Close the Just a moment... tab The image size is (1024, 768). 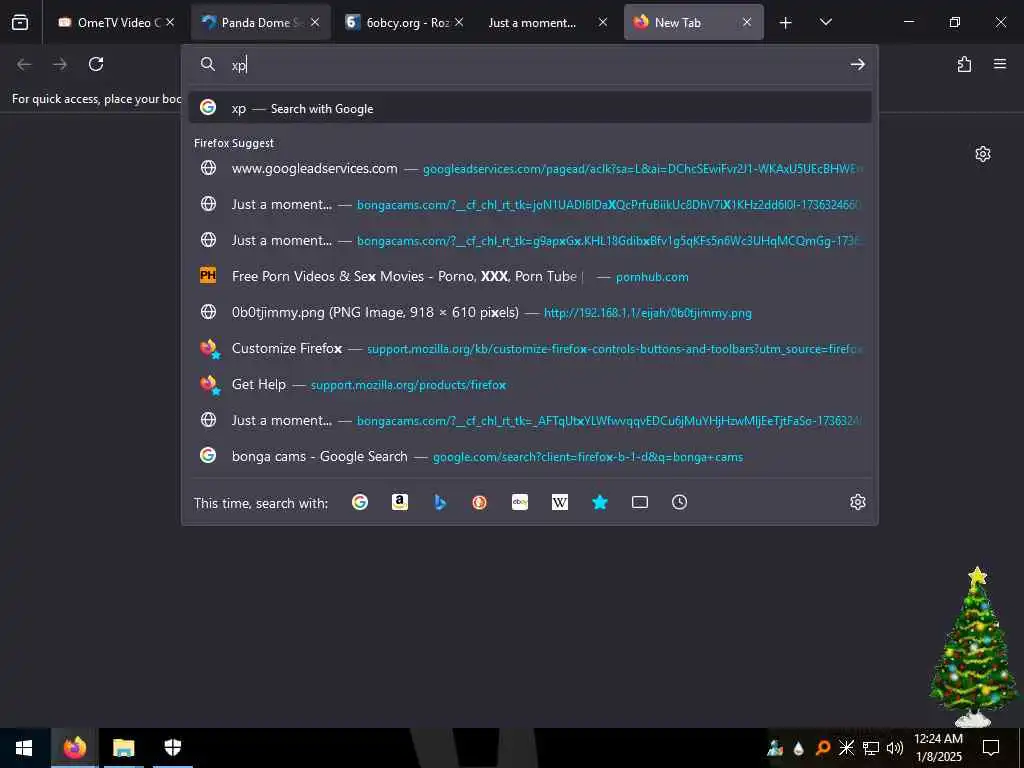pyautogui.click(x=603, y=22)
